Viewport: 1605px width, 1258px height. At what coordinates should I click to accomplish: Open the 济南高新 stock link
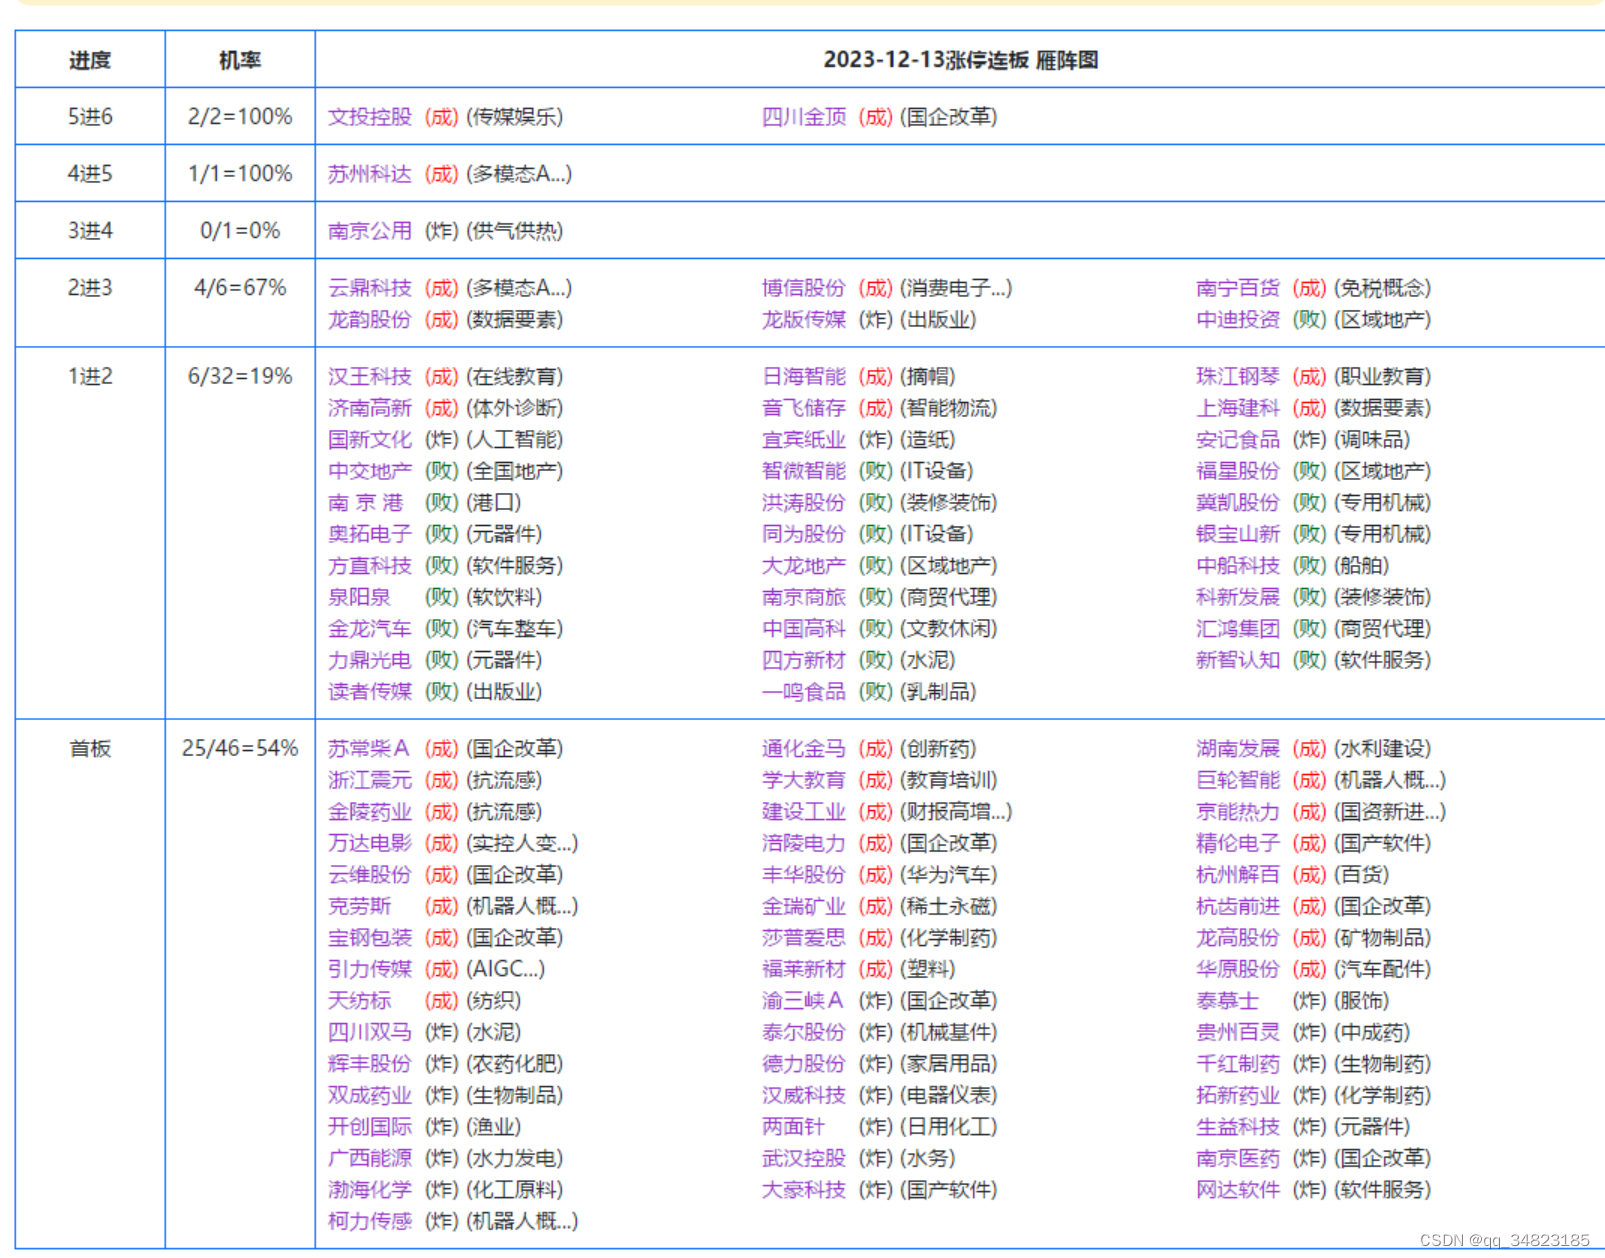coord(370,408)
